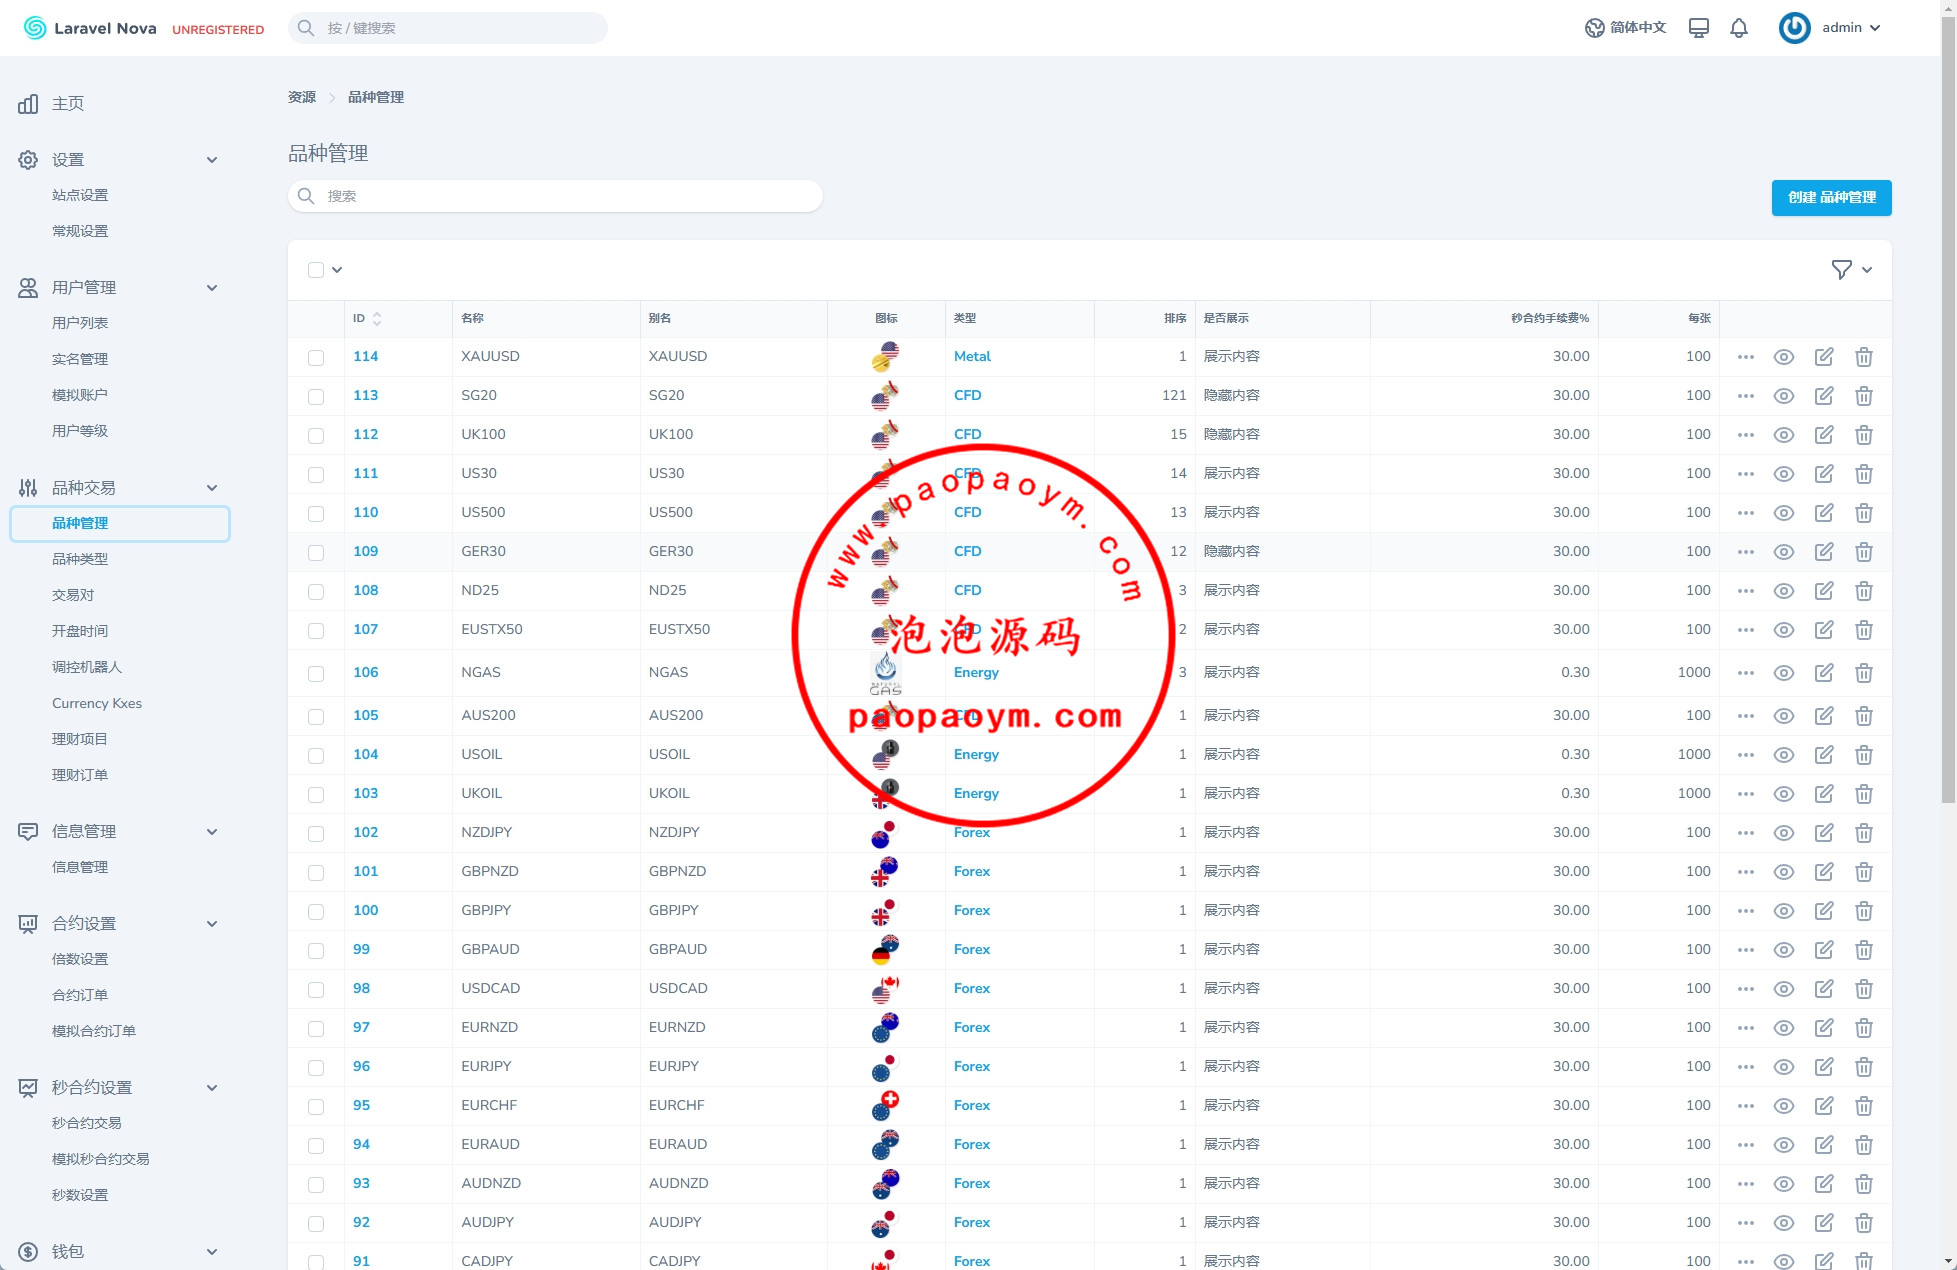Click the notifications bell icon

1739,28
